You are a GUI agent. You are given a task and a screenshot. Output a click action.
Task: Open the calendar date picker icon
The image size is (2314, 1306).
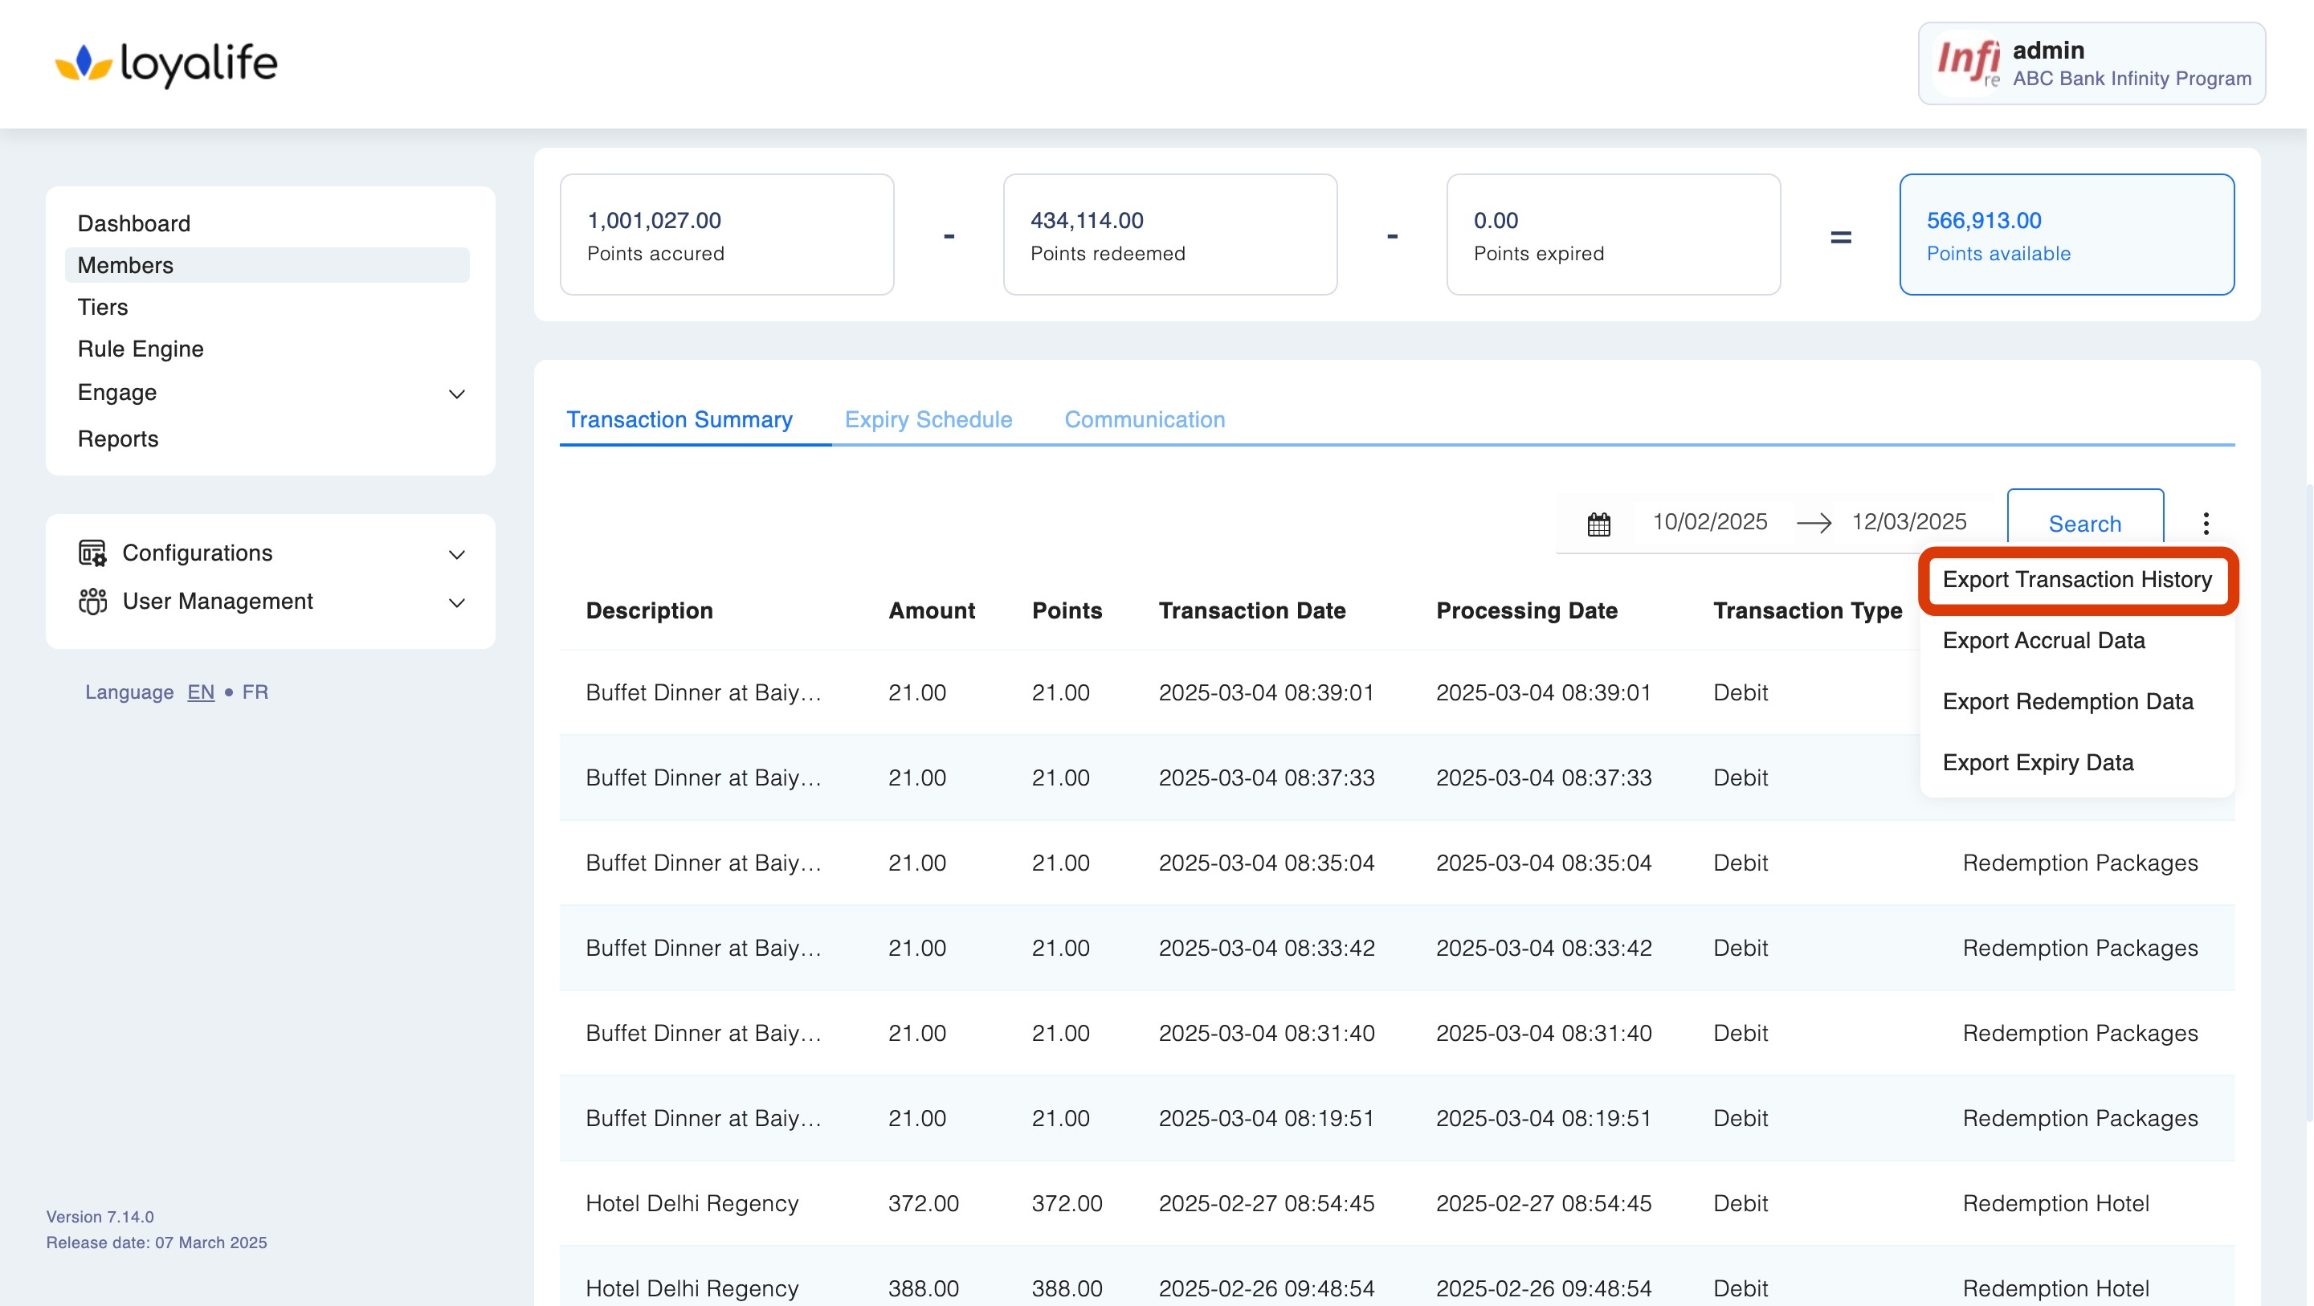1598,524
